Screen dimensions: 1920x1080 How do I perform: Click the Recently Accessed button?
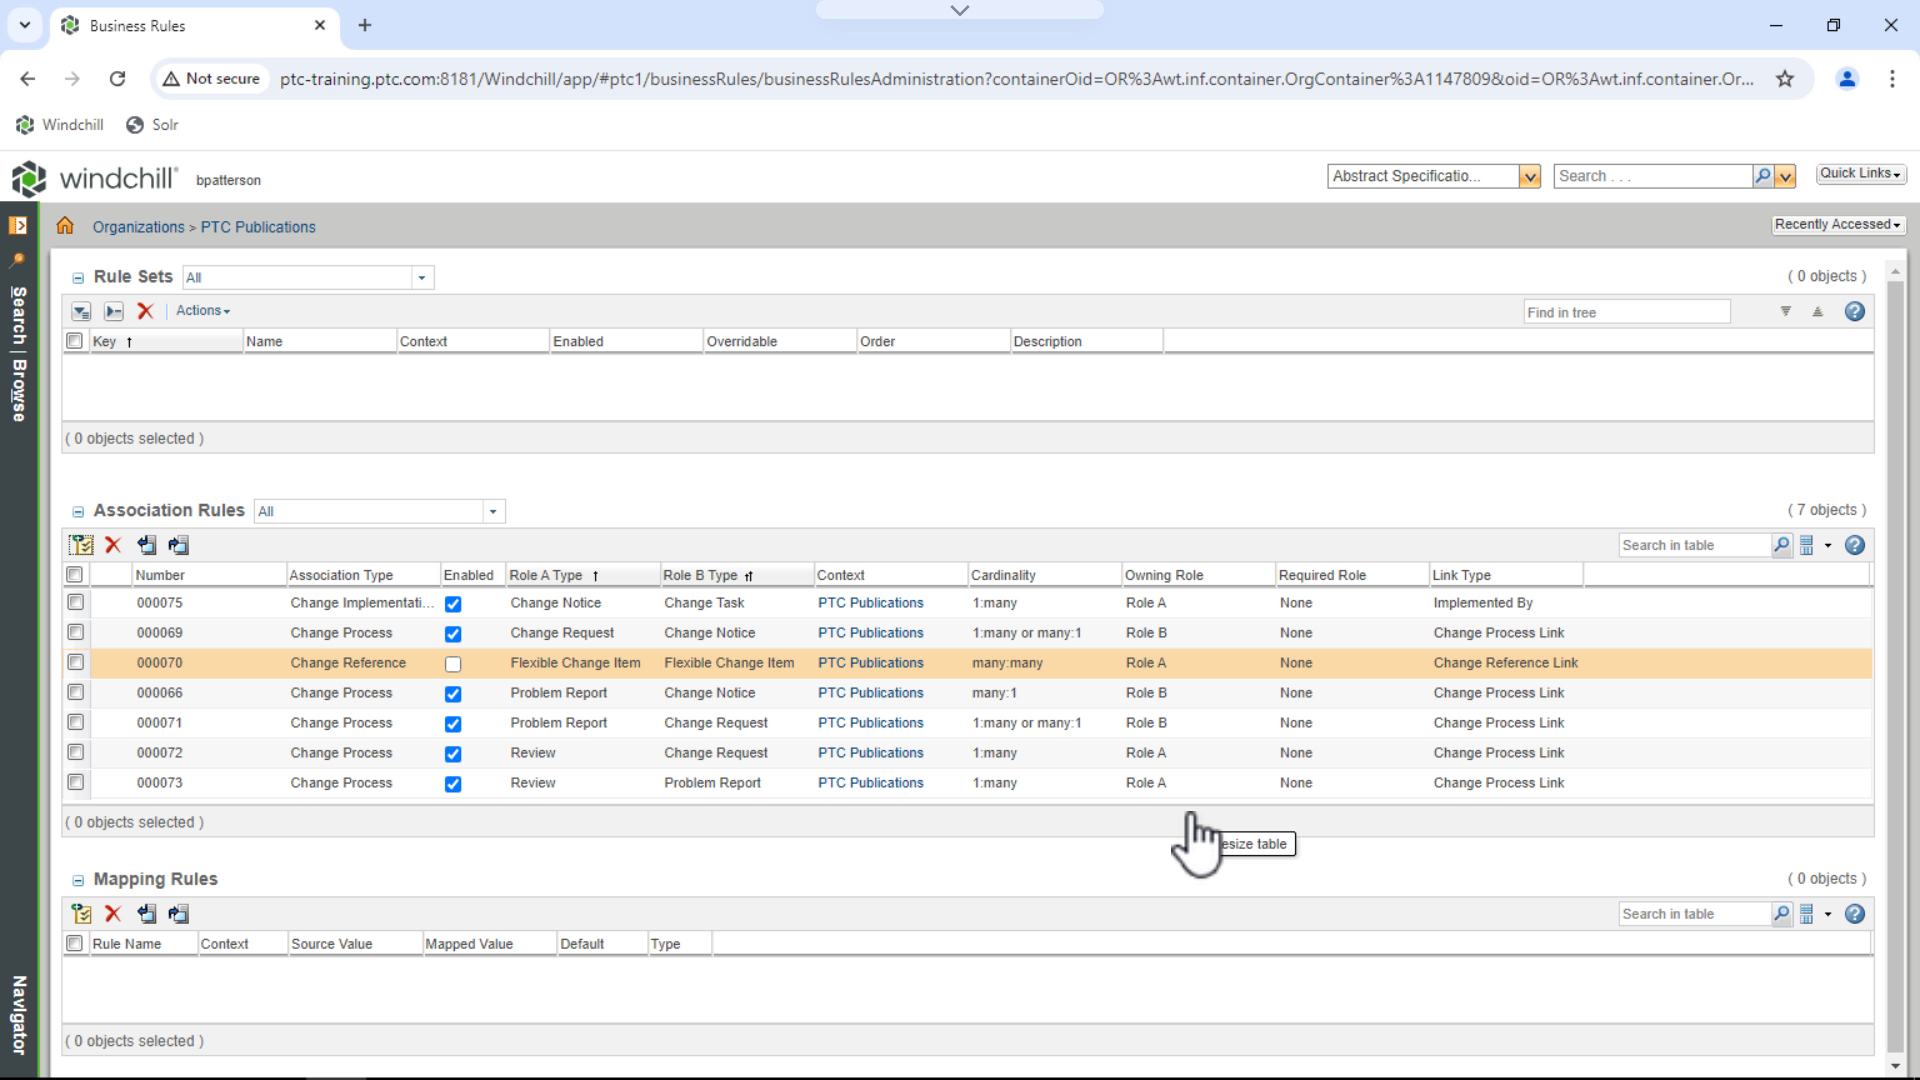click(1838, 224)
